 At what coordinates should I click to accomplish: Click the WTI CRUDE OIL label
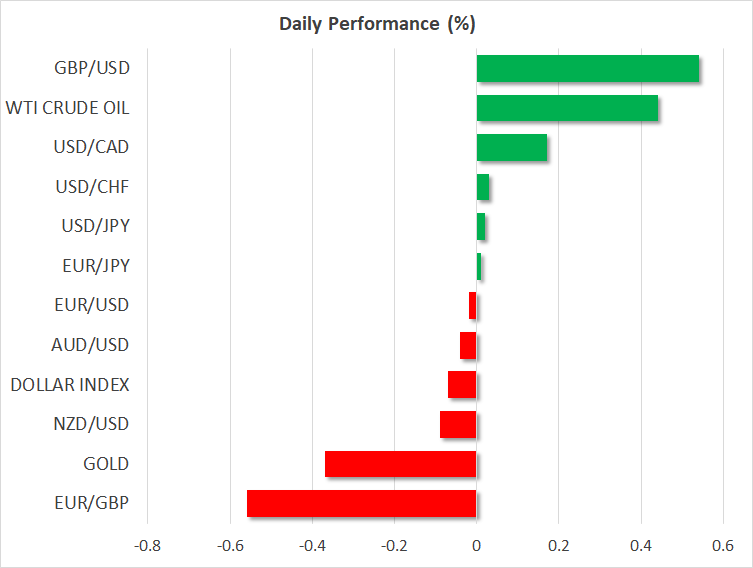[x=67, y=108]
